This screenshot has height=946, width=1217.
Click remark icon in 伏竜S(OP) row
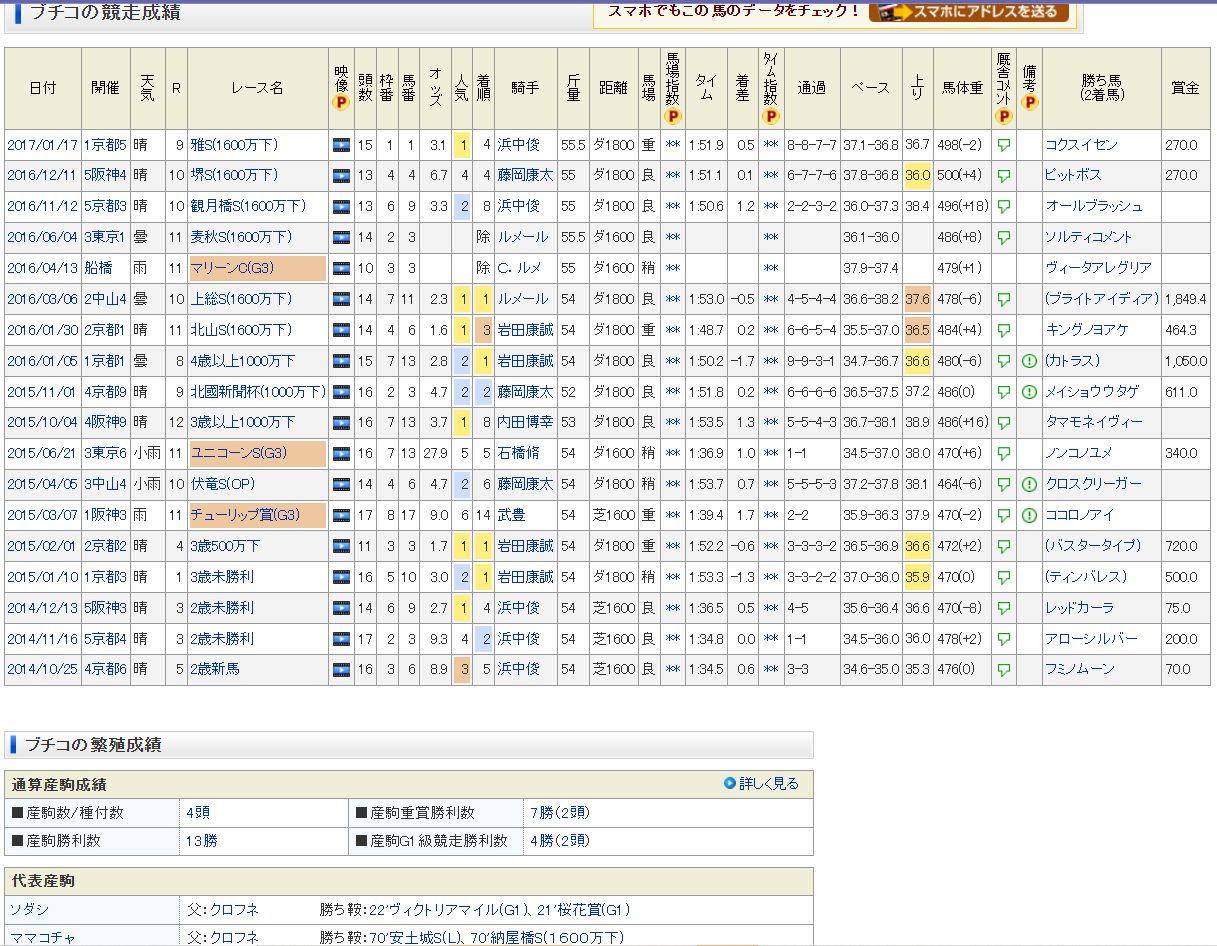pyautogui.click(x=1029, y=484)
